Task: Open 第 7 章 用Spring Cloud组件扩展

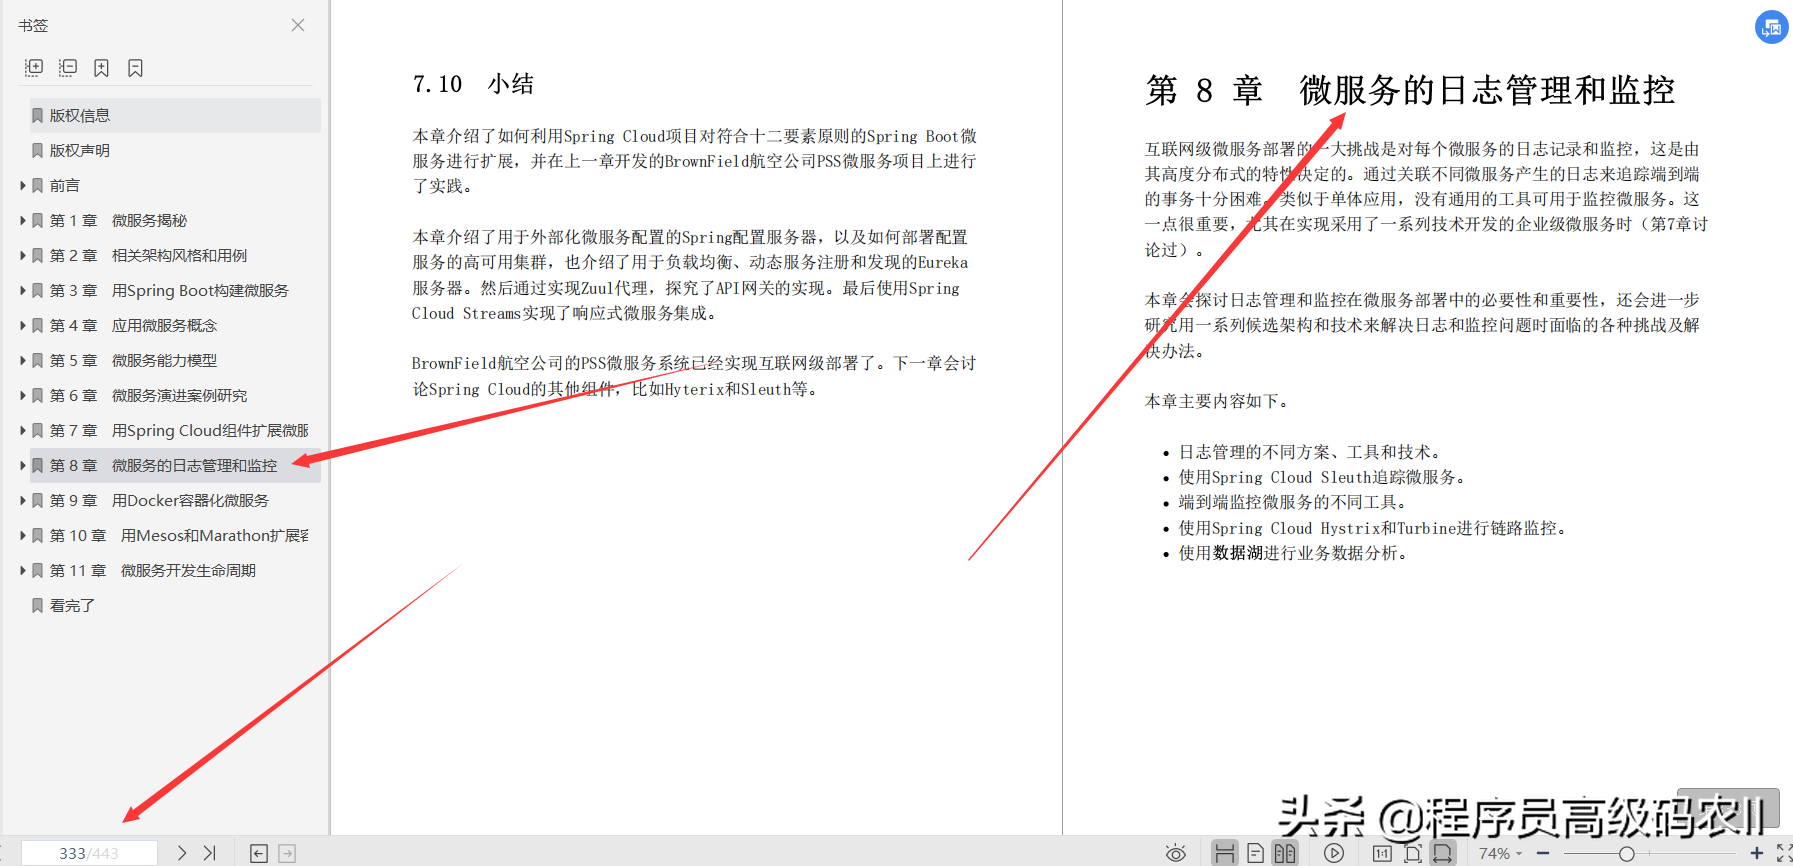Action: [179, 430]
